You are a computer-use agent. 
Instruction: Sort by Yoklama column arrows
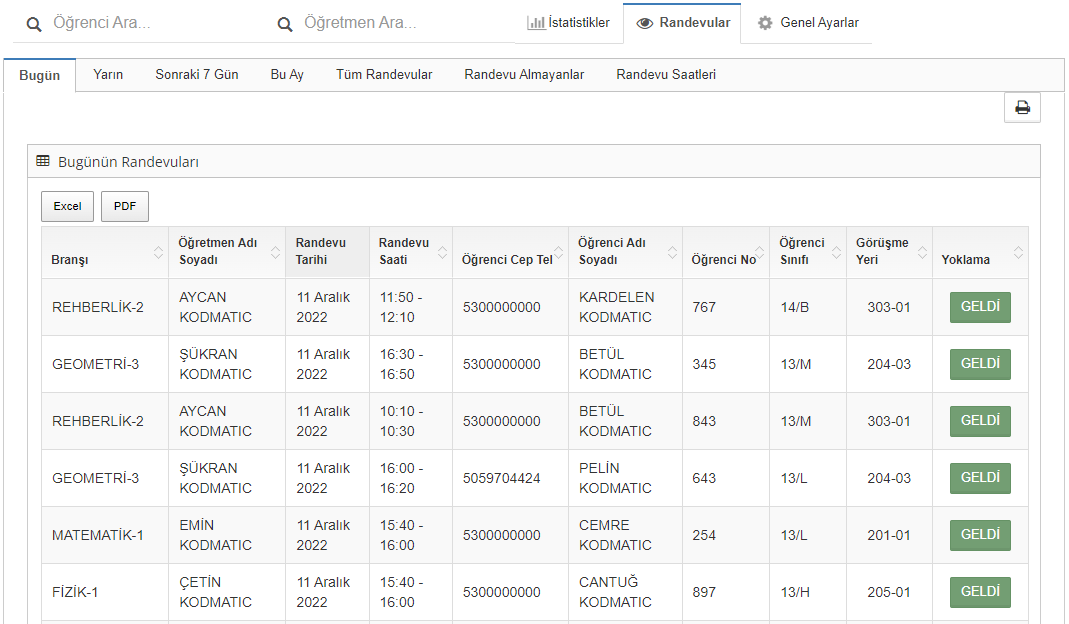click(x=1018, y=252)
